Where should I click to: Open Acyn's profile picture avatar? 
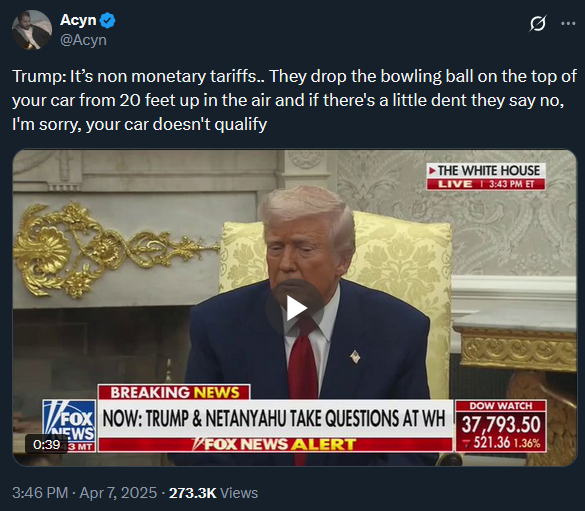(32, 30)
